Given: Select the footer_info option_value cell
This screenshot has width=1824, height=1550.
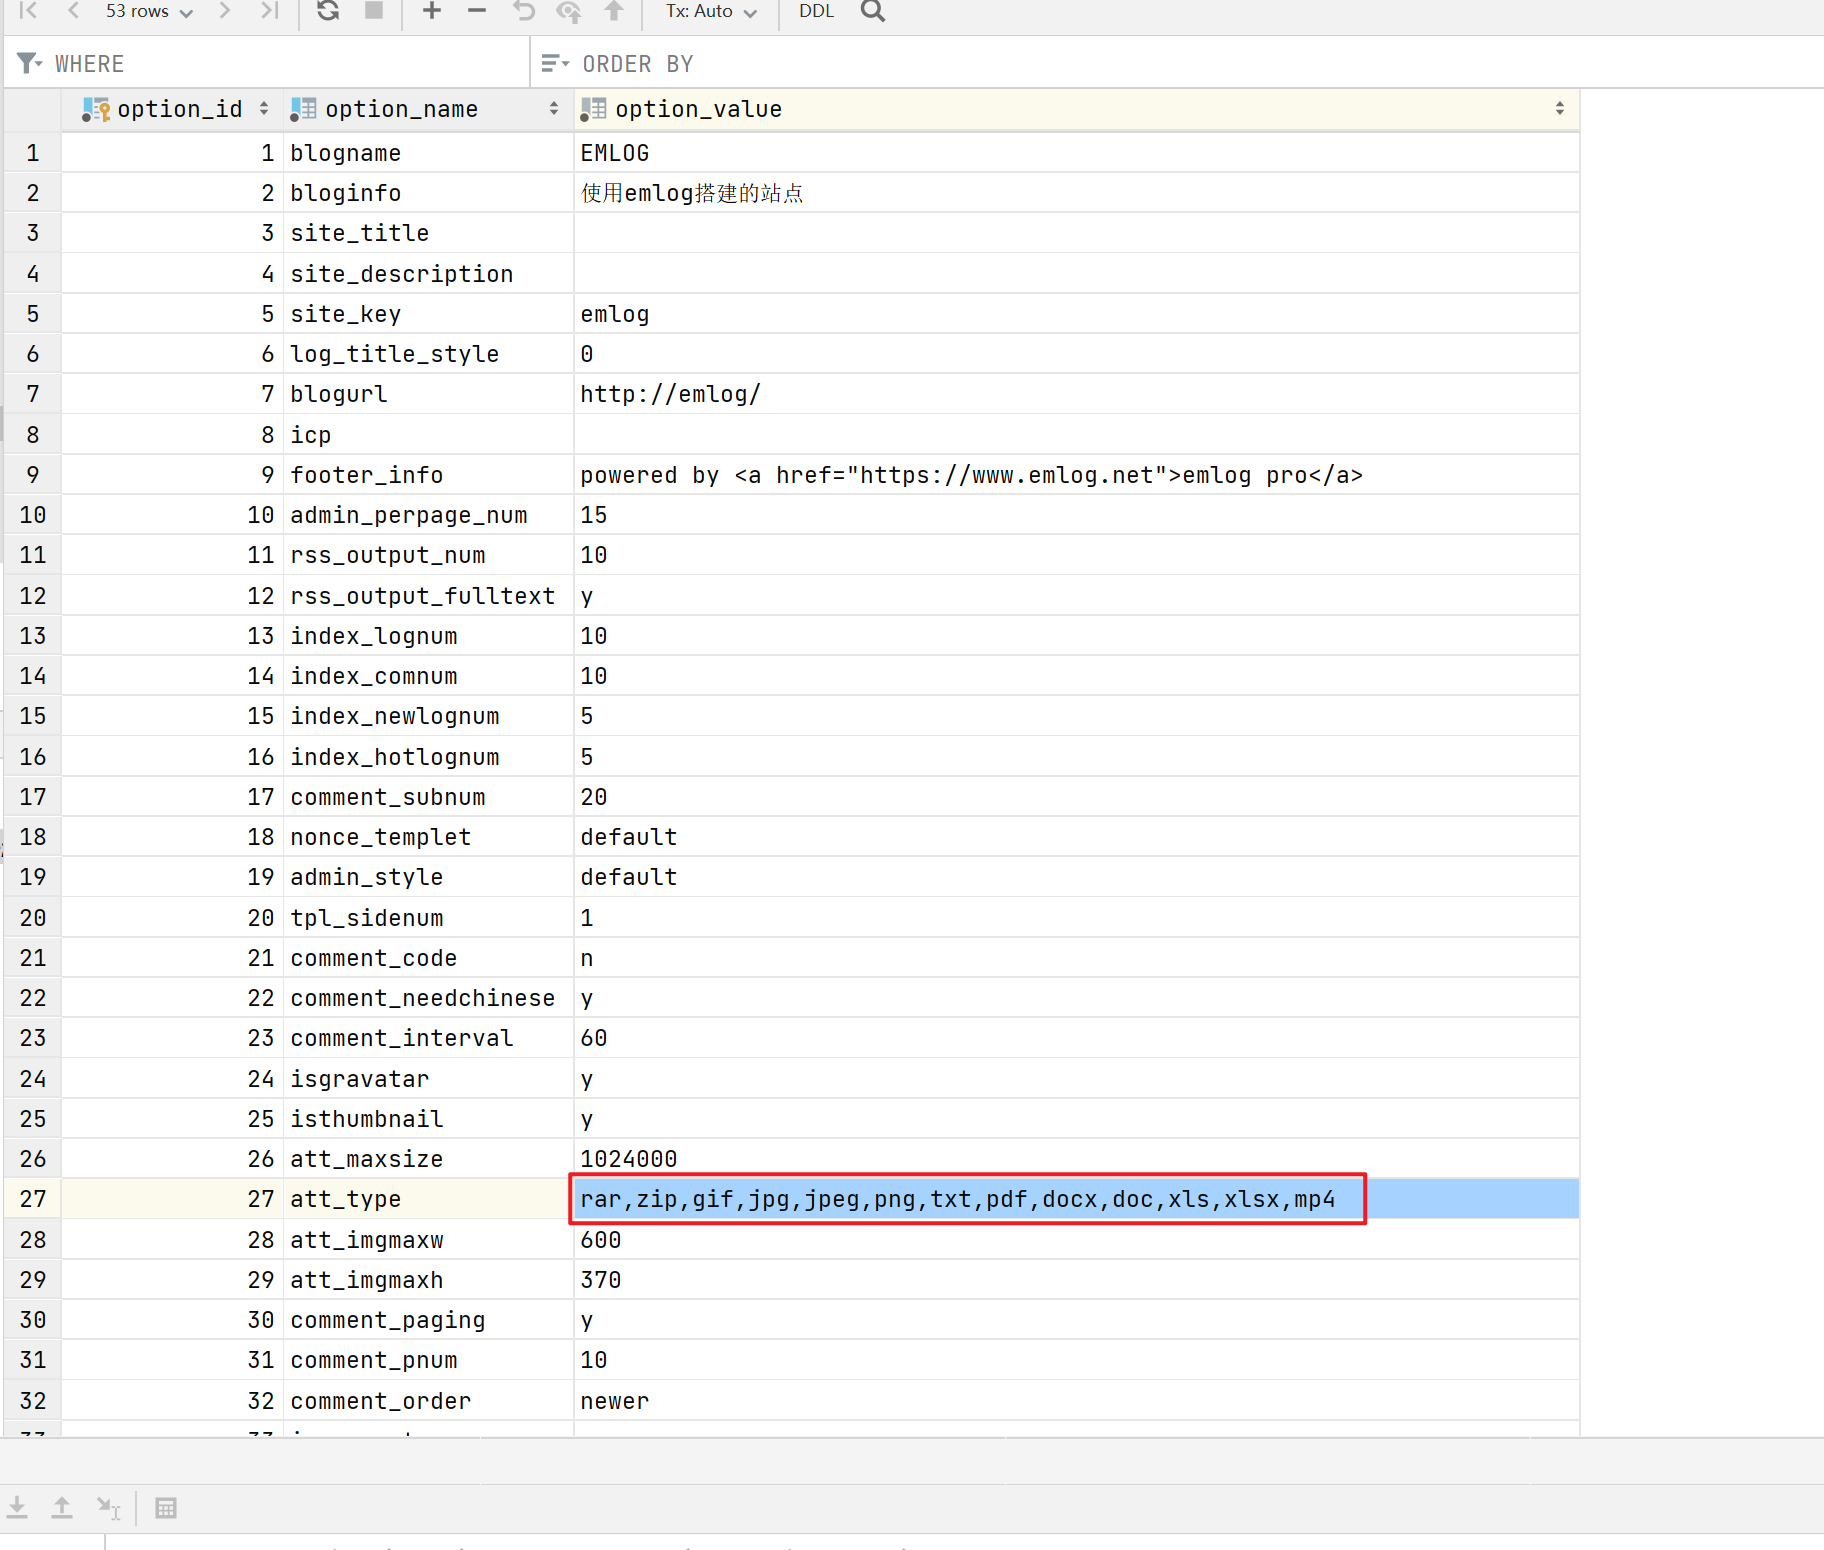Looking at the screenshot, I should (970, 475).
